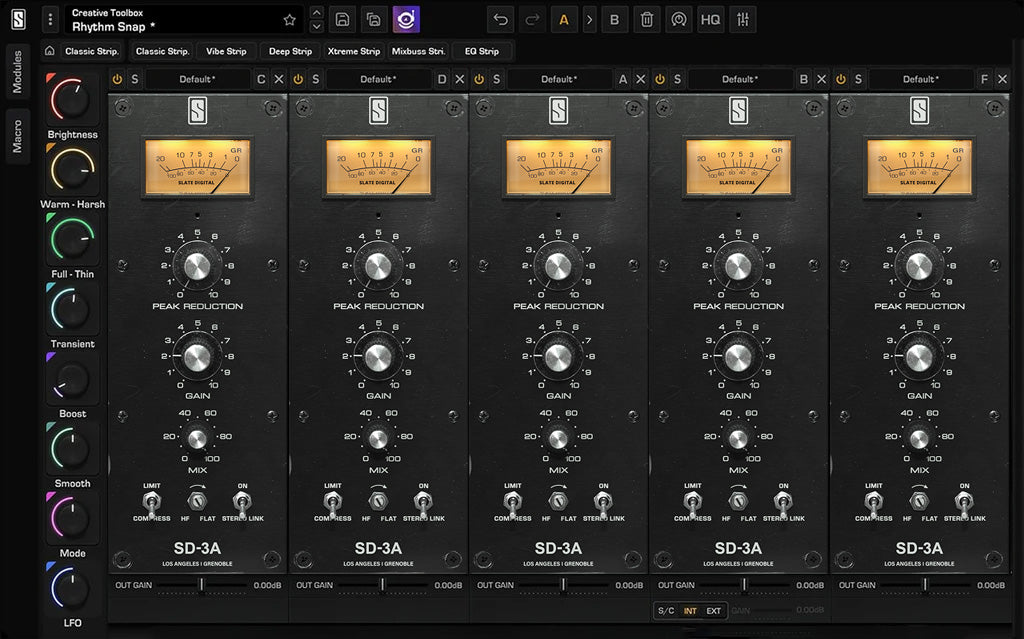Click the slot D letter button
This screenshot has height=639, width=1024.
(x=442, y=79)
